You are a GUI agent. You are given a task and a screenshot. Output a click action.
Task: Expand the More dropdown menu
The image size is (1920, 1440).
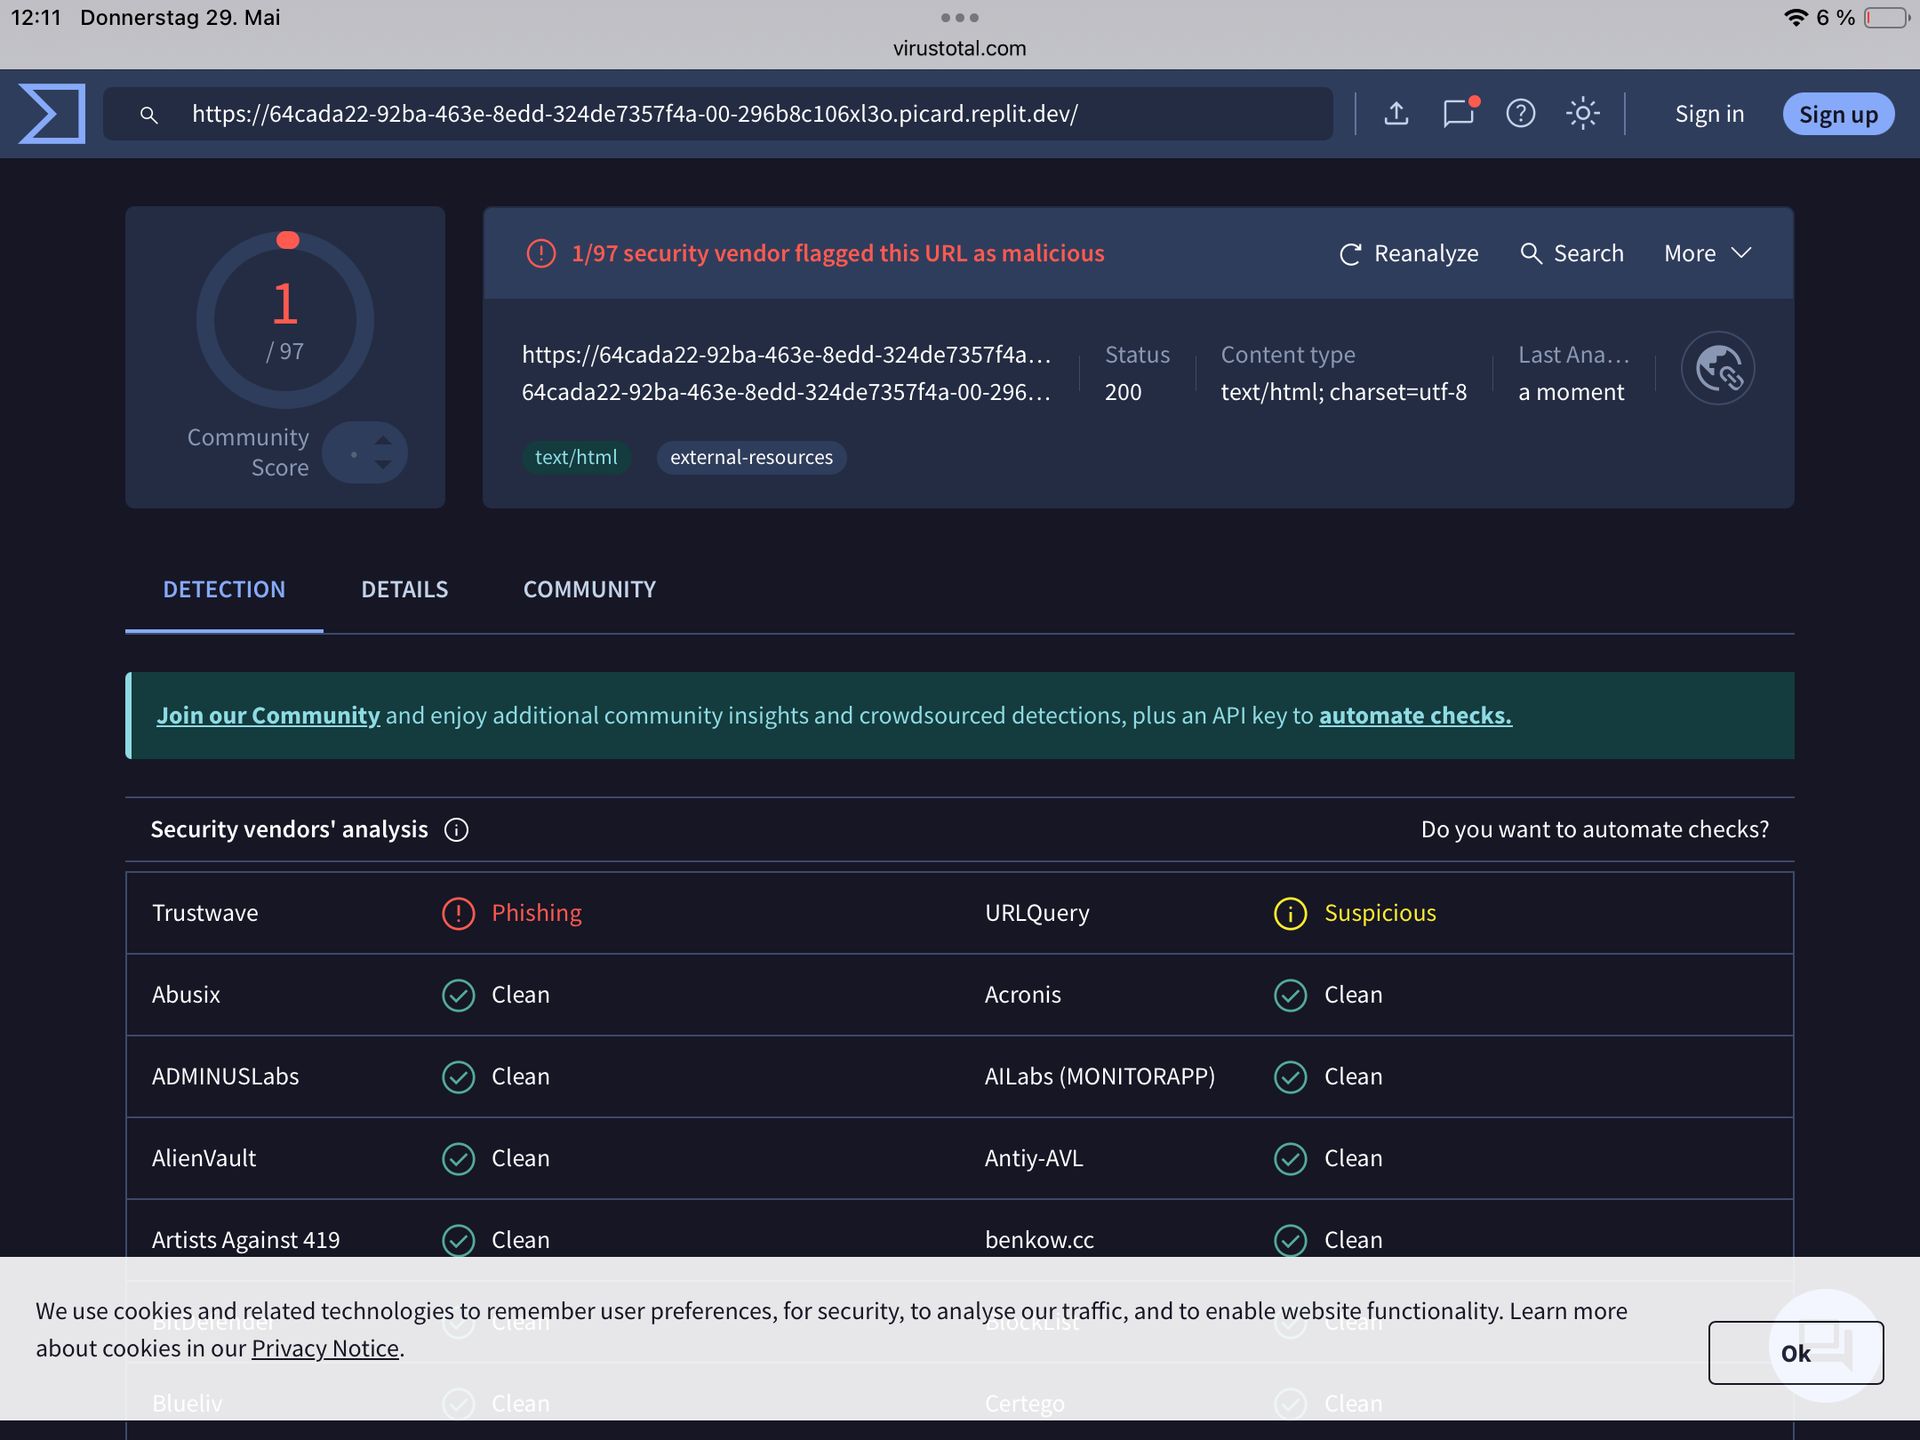point(1707,254)
